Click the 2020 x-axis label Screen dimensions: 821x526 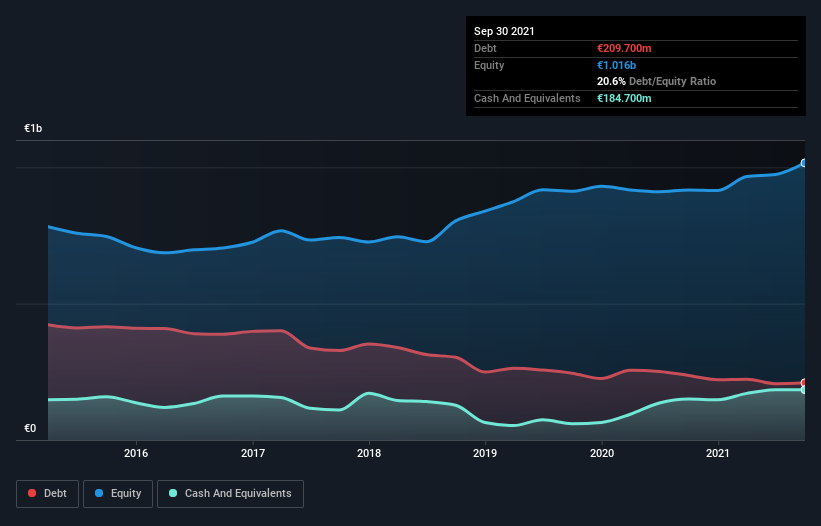point(602,453)
